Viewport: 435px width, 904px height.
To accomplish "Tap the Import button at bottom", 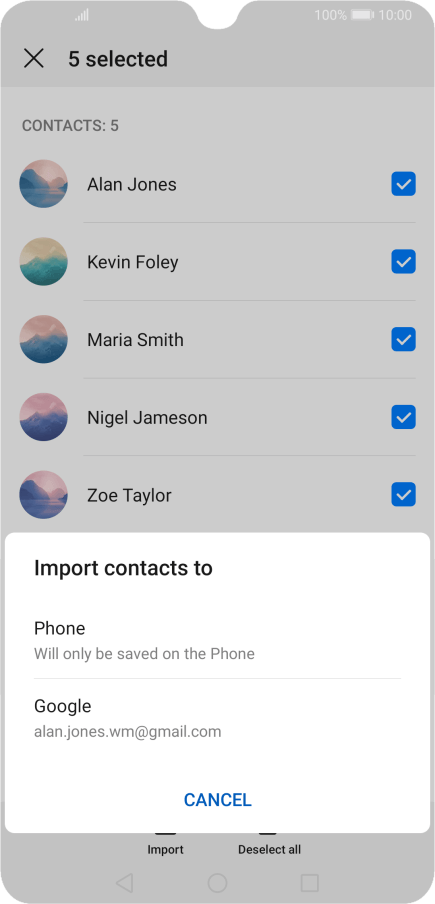I will click(165, 843).
